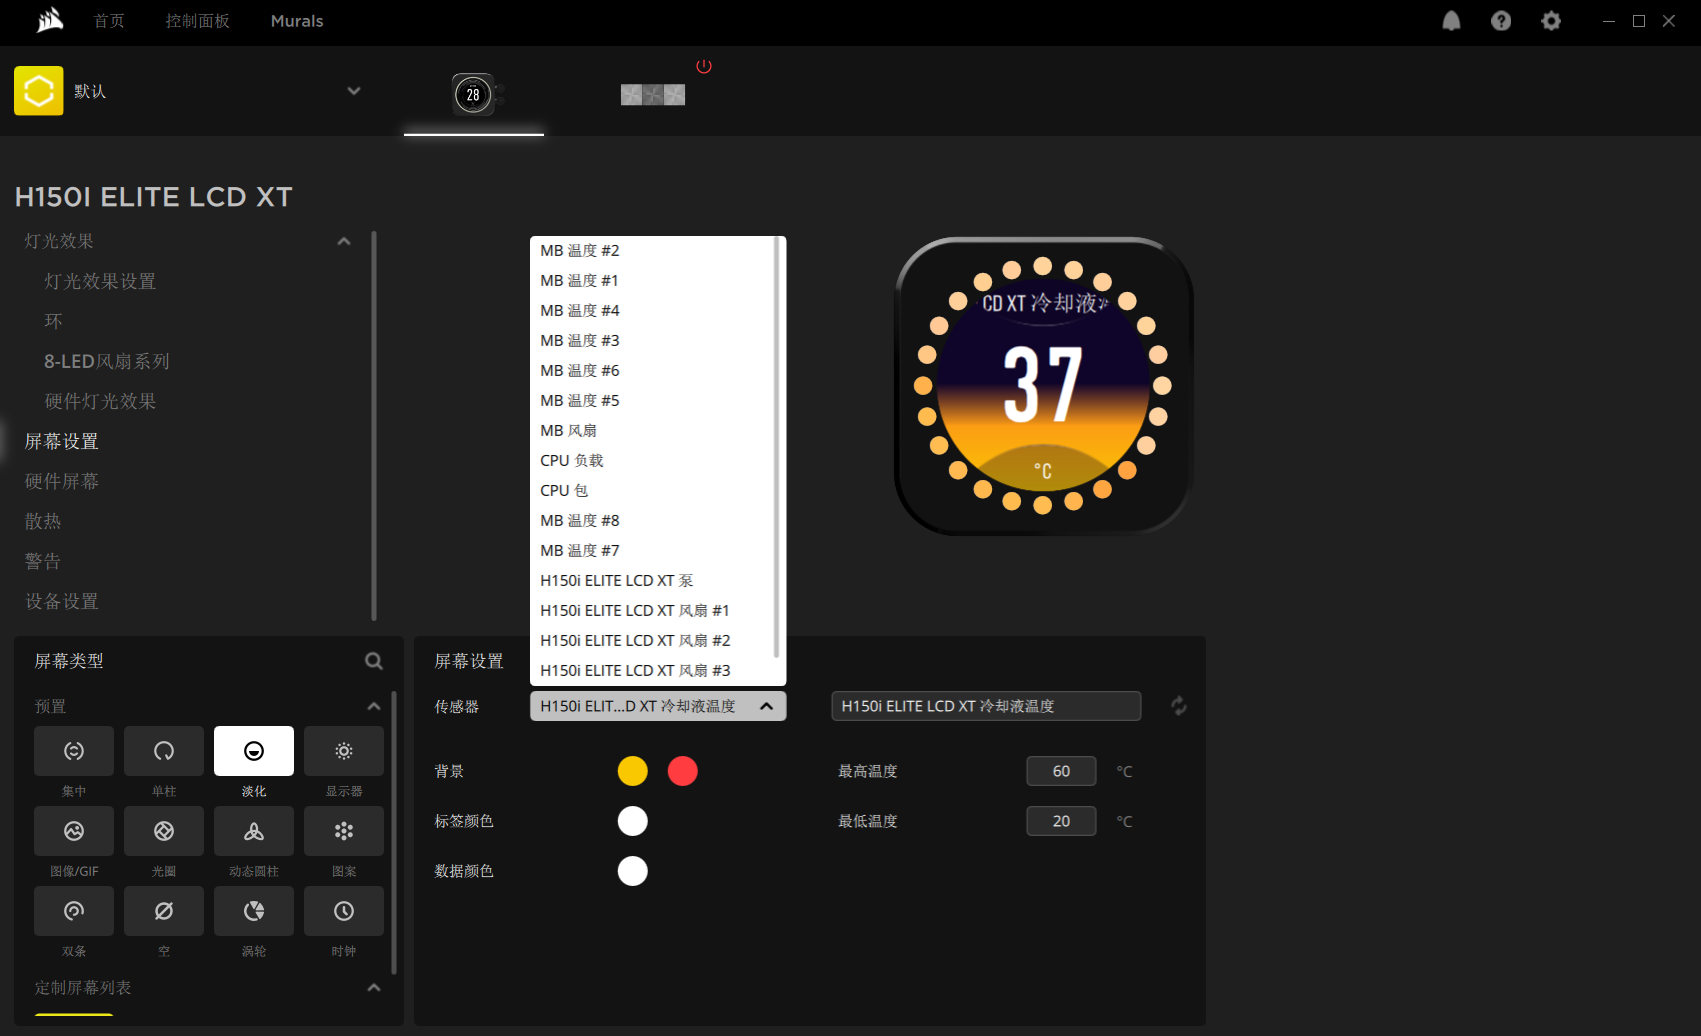
Task: Click the refresh icon beside sensor field
Action: (x=1179, y=706)
